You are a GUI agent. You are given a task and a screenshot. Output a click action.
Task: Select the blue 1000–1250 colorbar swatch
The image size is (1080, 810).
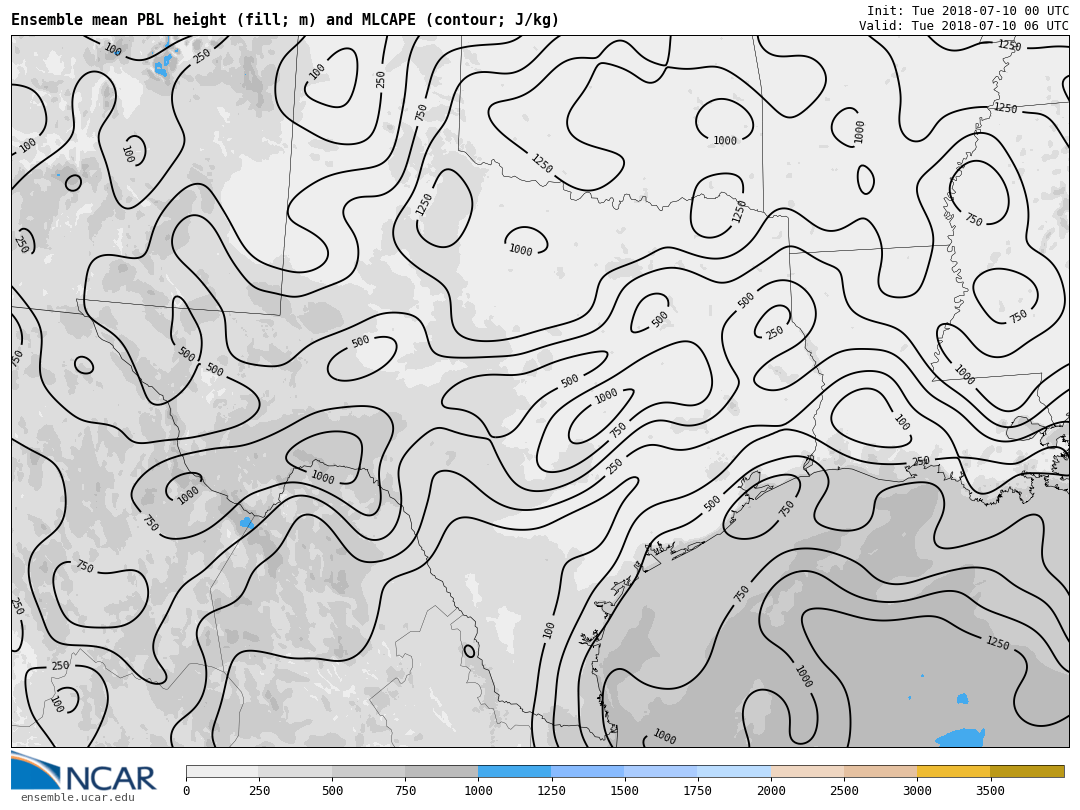[x=514, y=771]
